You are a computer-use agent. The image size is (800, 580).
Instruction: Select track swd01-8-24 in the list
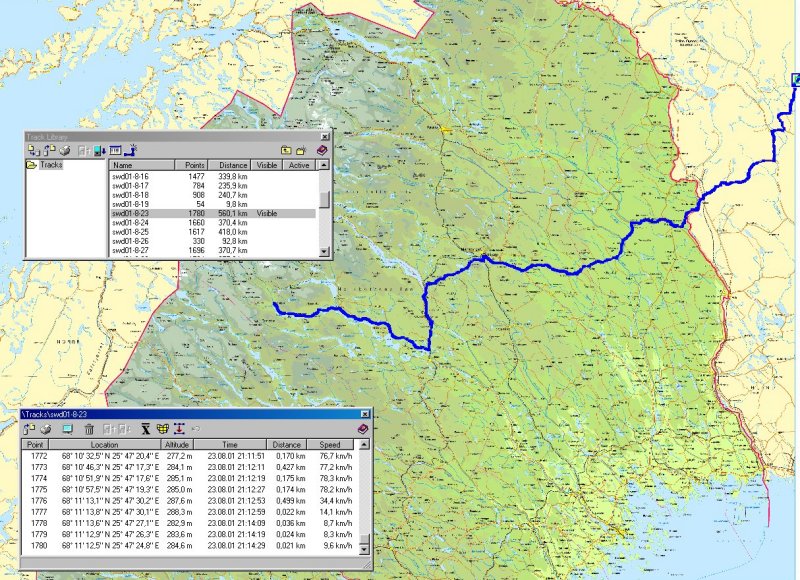[x=130, y=222]
